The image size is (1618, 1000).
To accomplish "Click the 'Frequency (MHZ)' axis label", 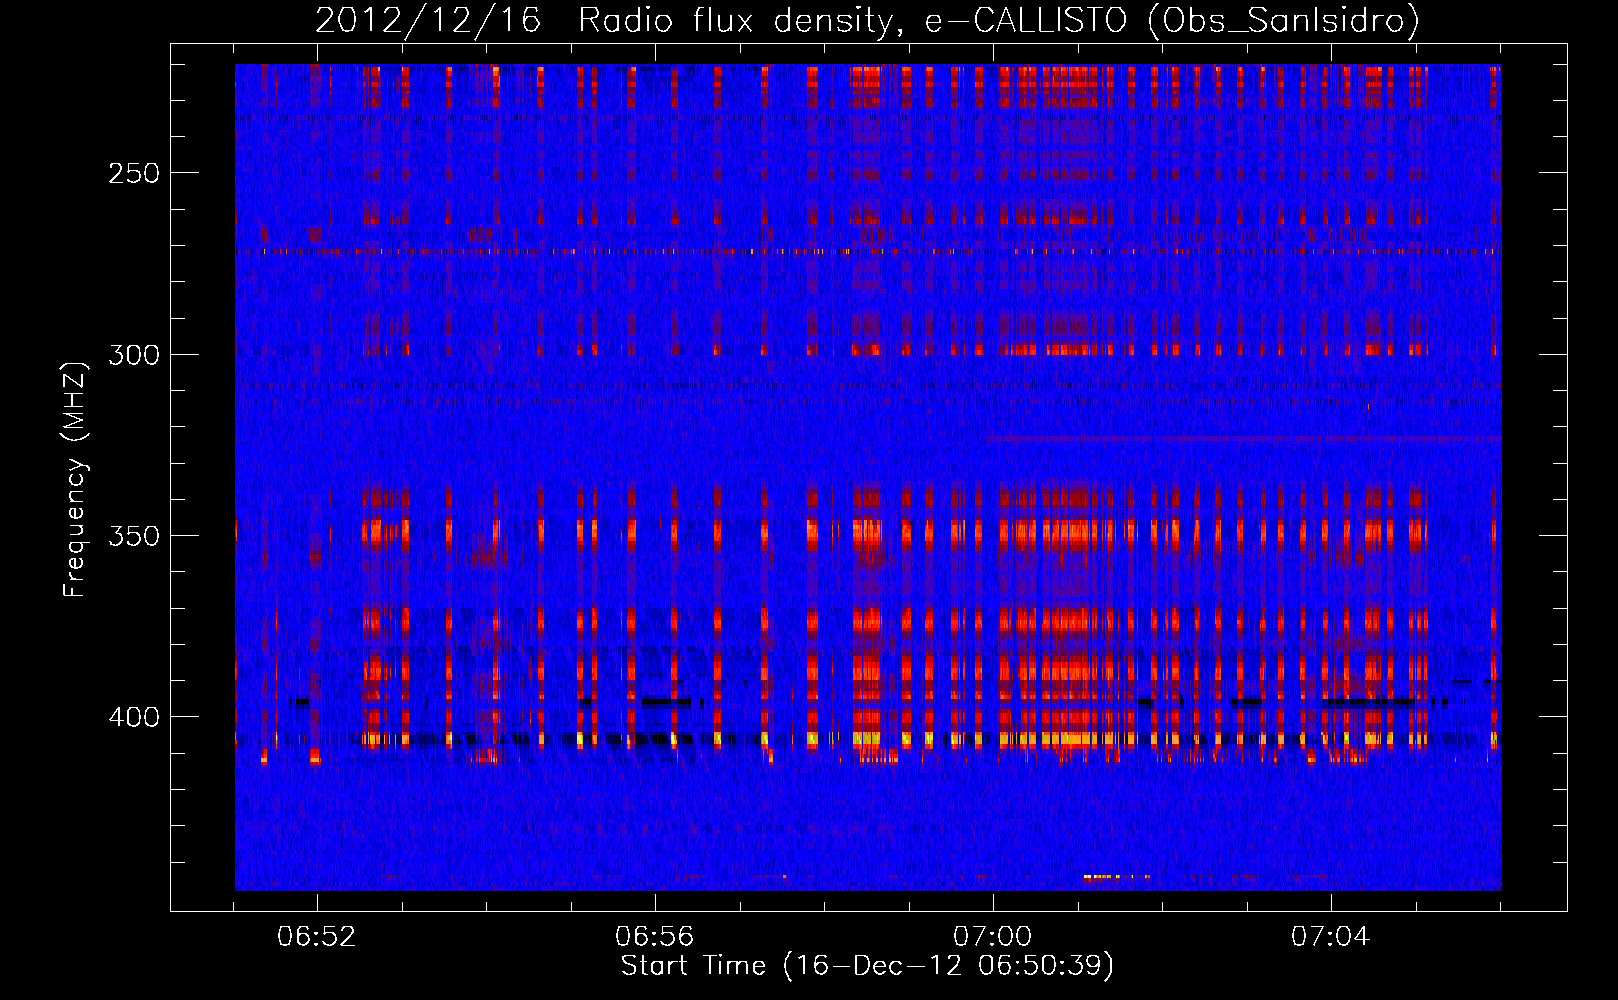I will [x=75, y=480].
